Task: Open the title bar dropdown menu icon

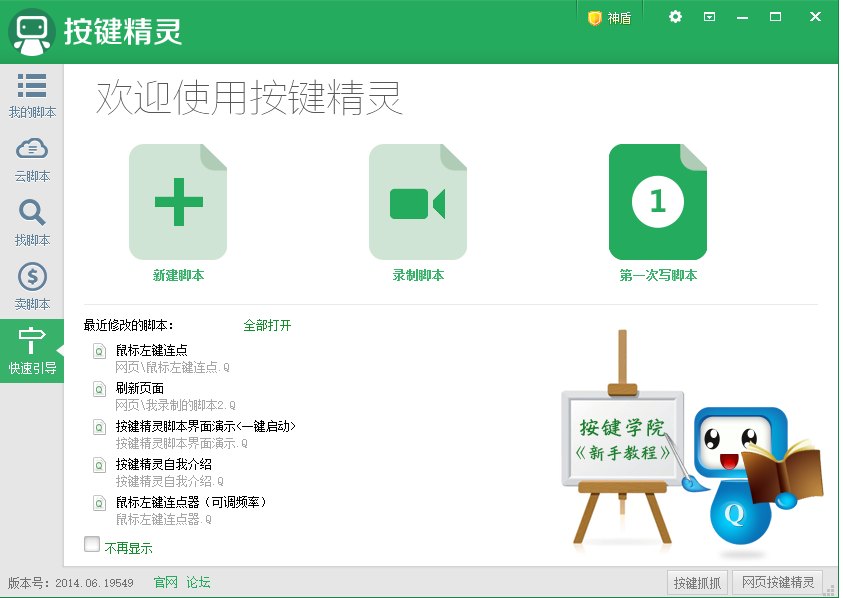Action: pos(709,17)
